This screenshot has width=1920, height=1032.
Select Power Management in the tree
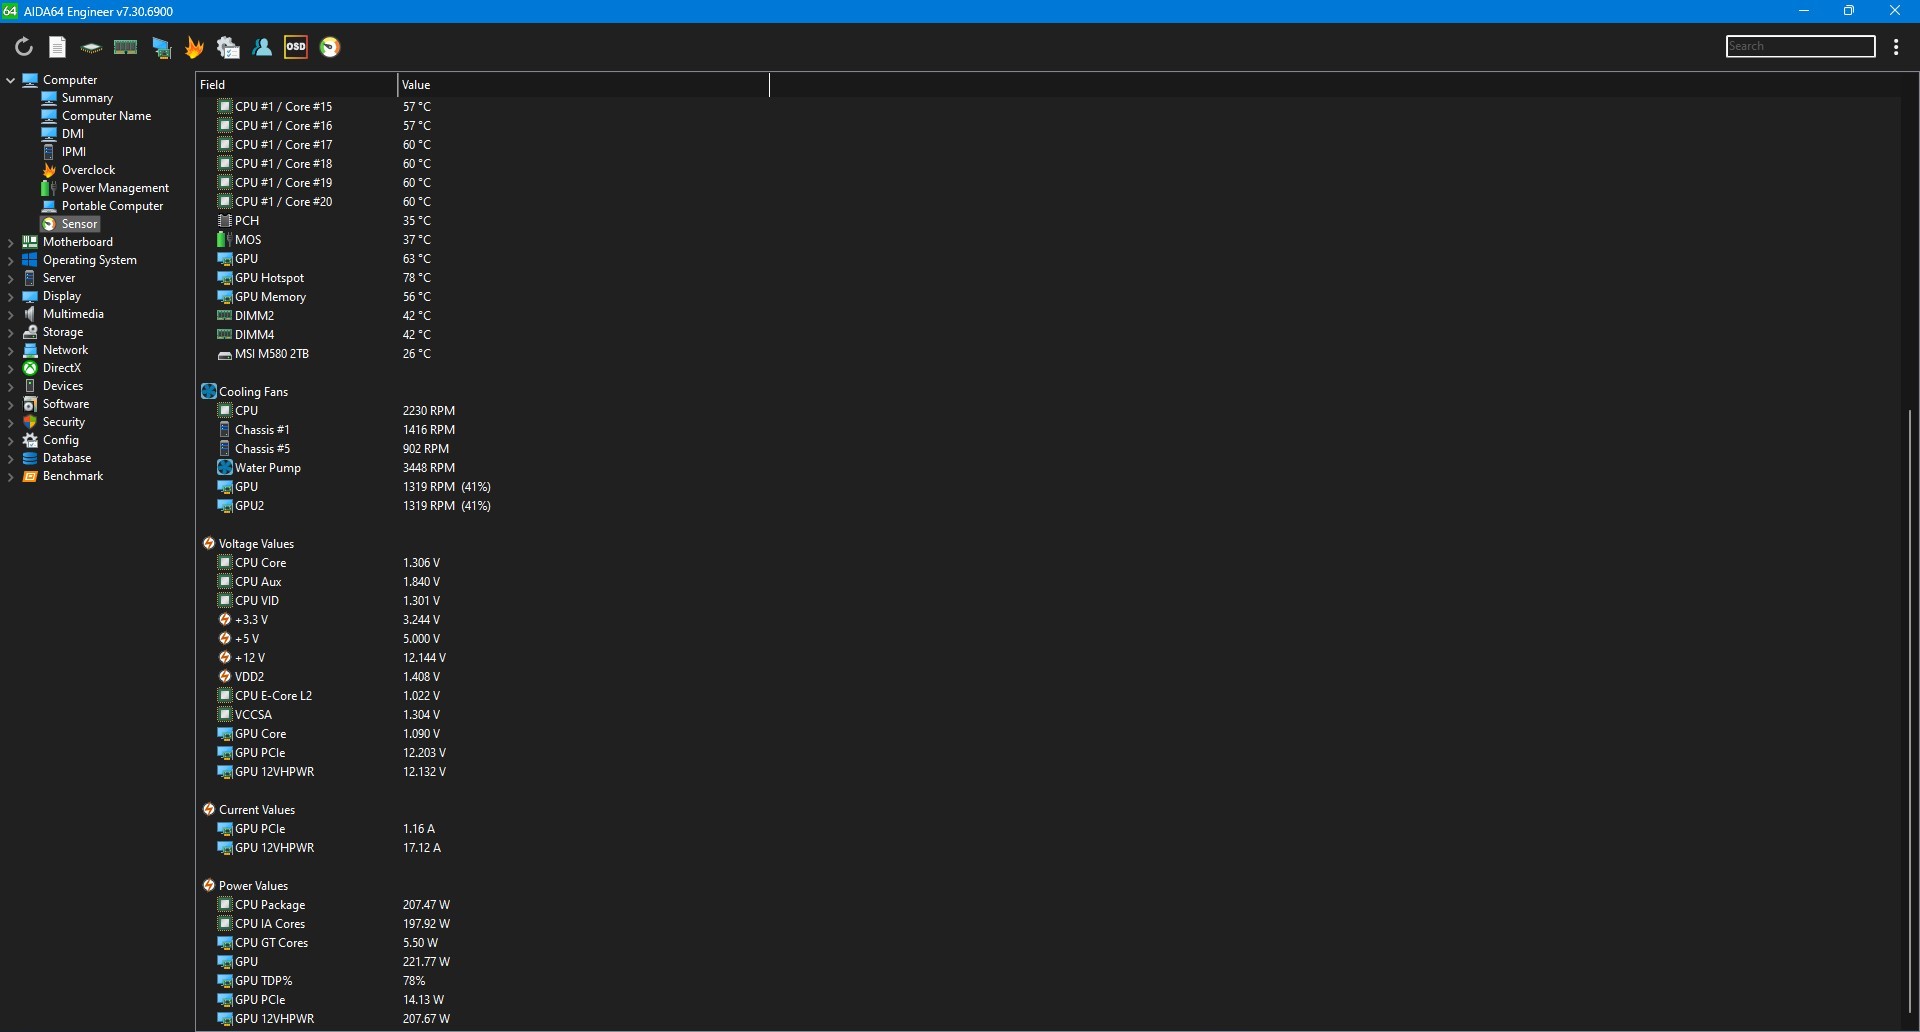106,188
